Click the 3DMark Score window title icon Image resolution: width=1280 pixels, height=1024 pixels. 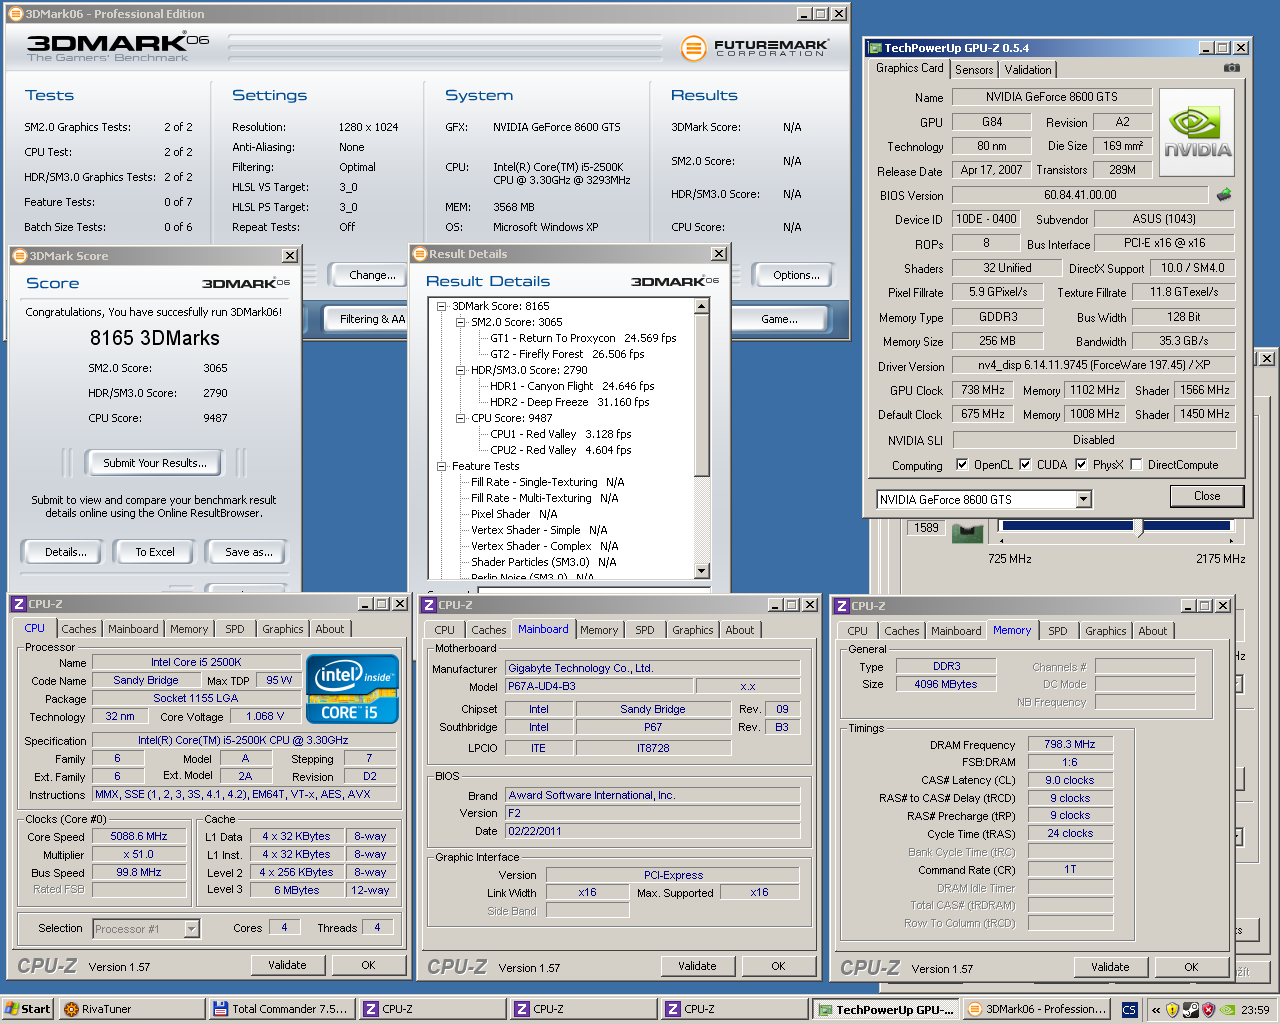point(20,256)
